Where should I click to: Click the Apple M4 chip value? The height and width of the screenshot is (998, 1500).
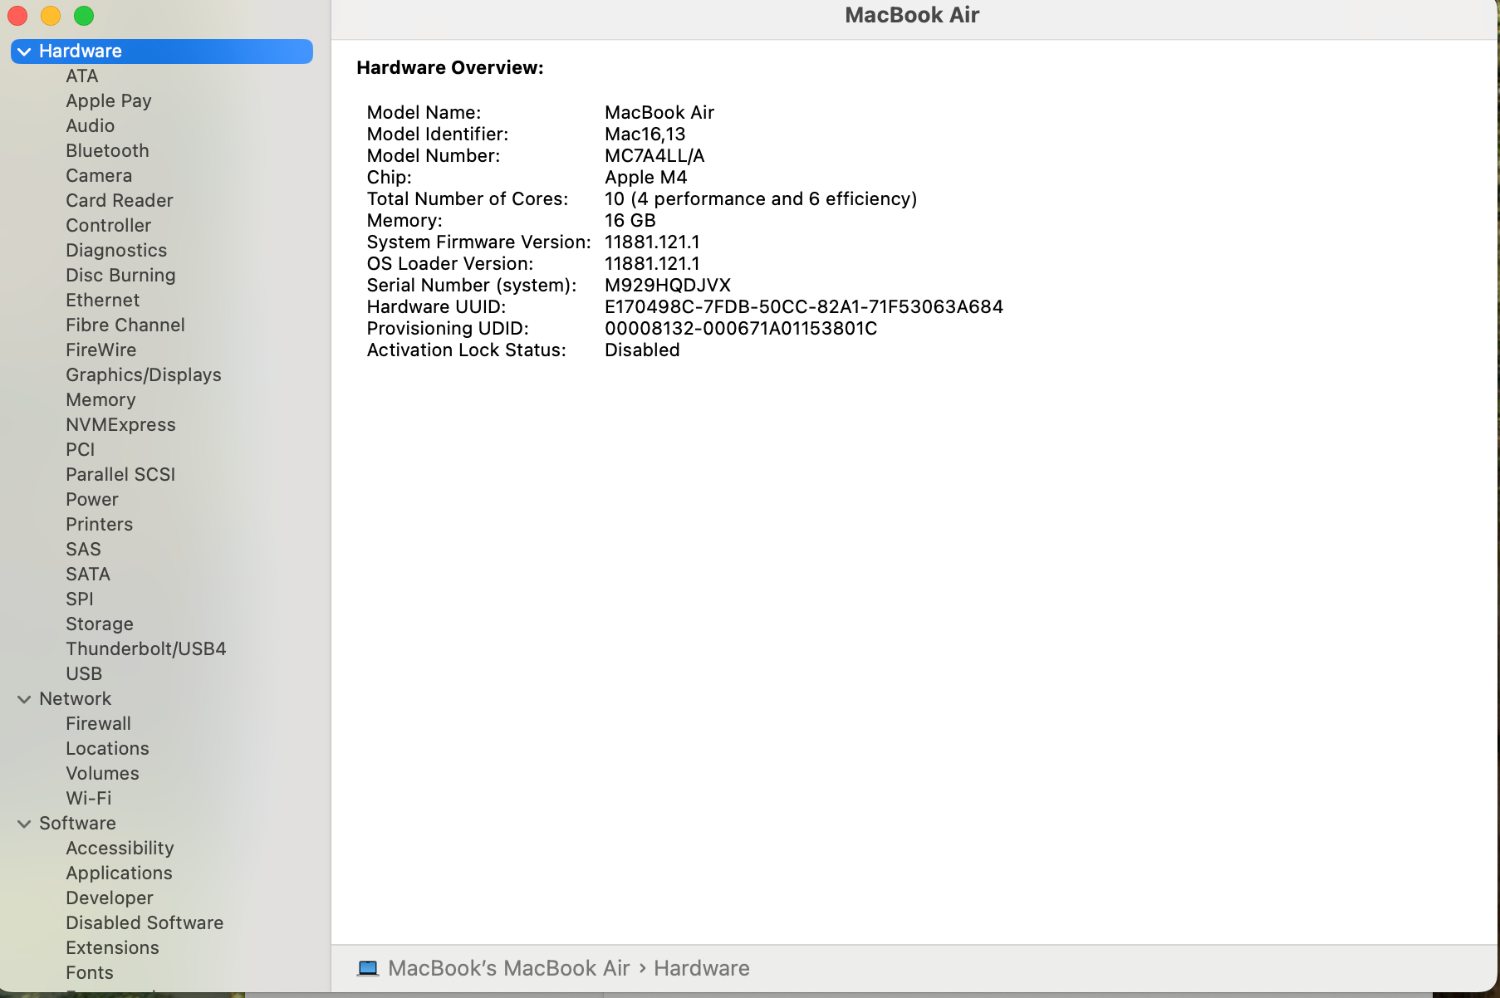(x=645, y=177)
